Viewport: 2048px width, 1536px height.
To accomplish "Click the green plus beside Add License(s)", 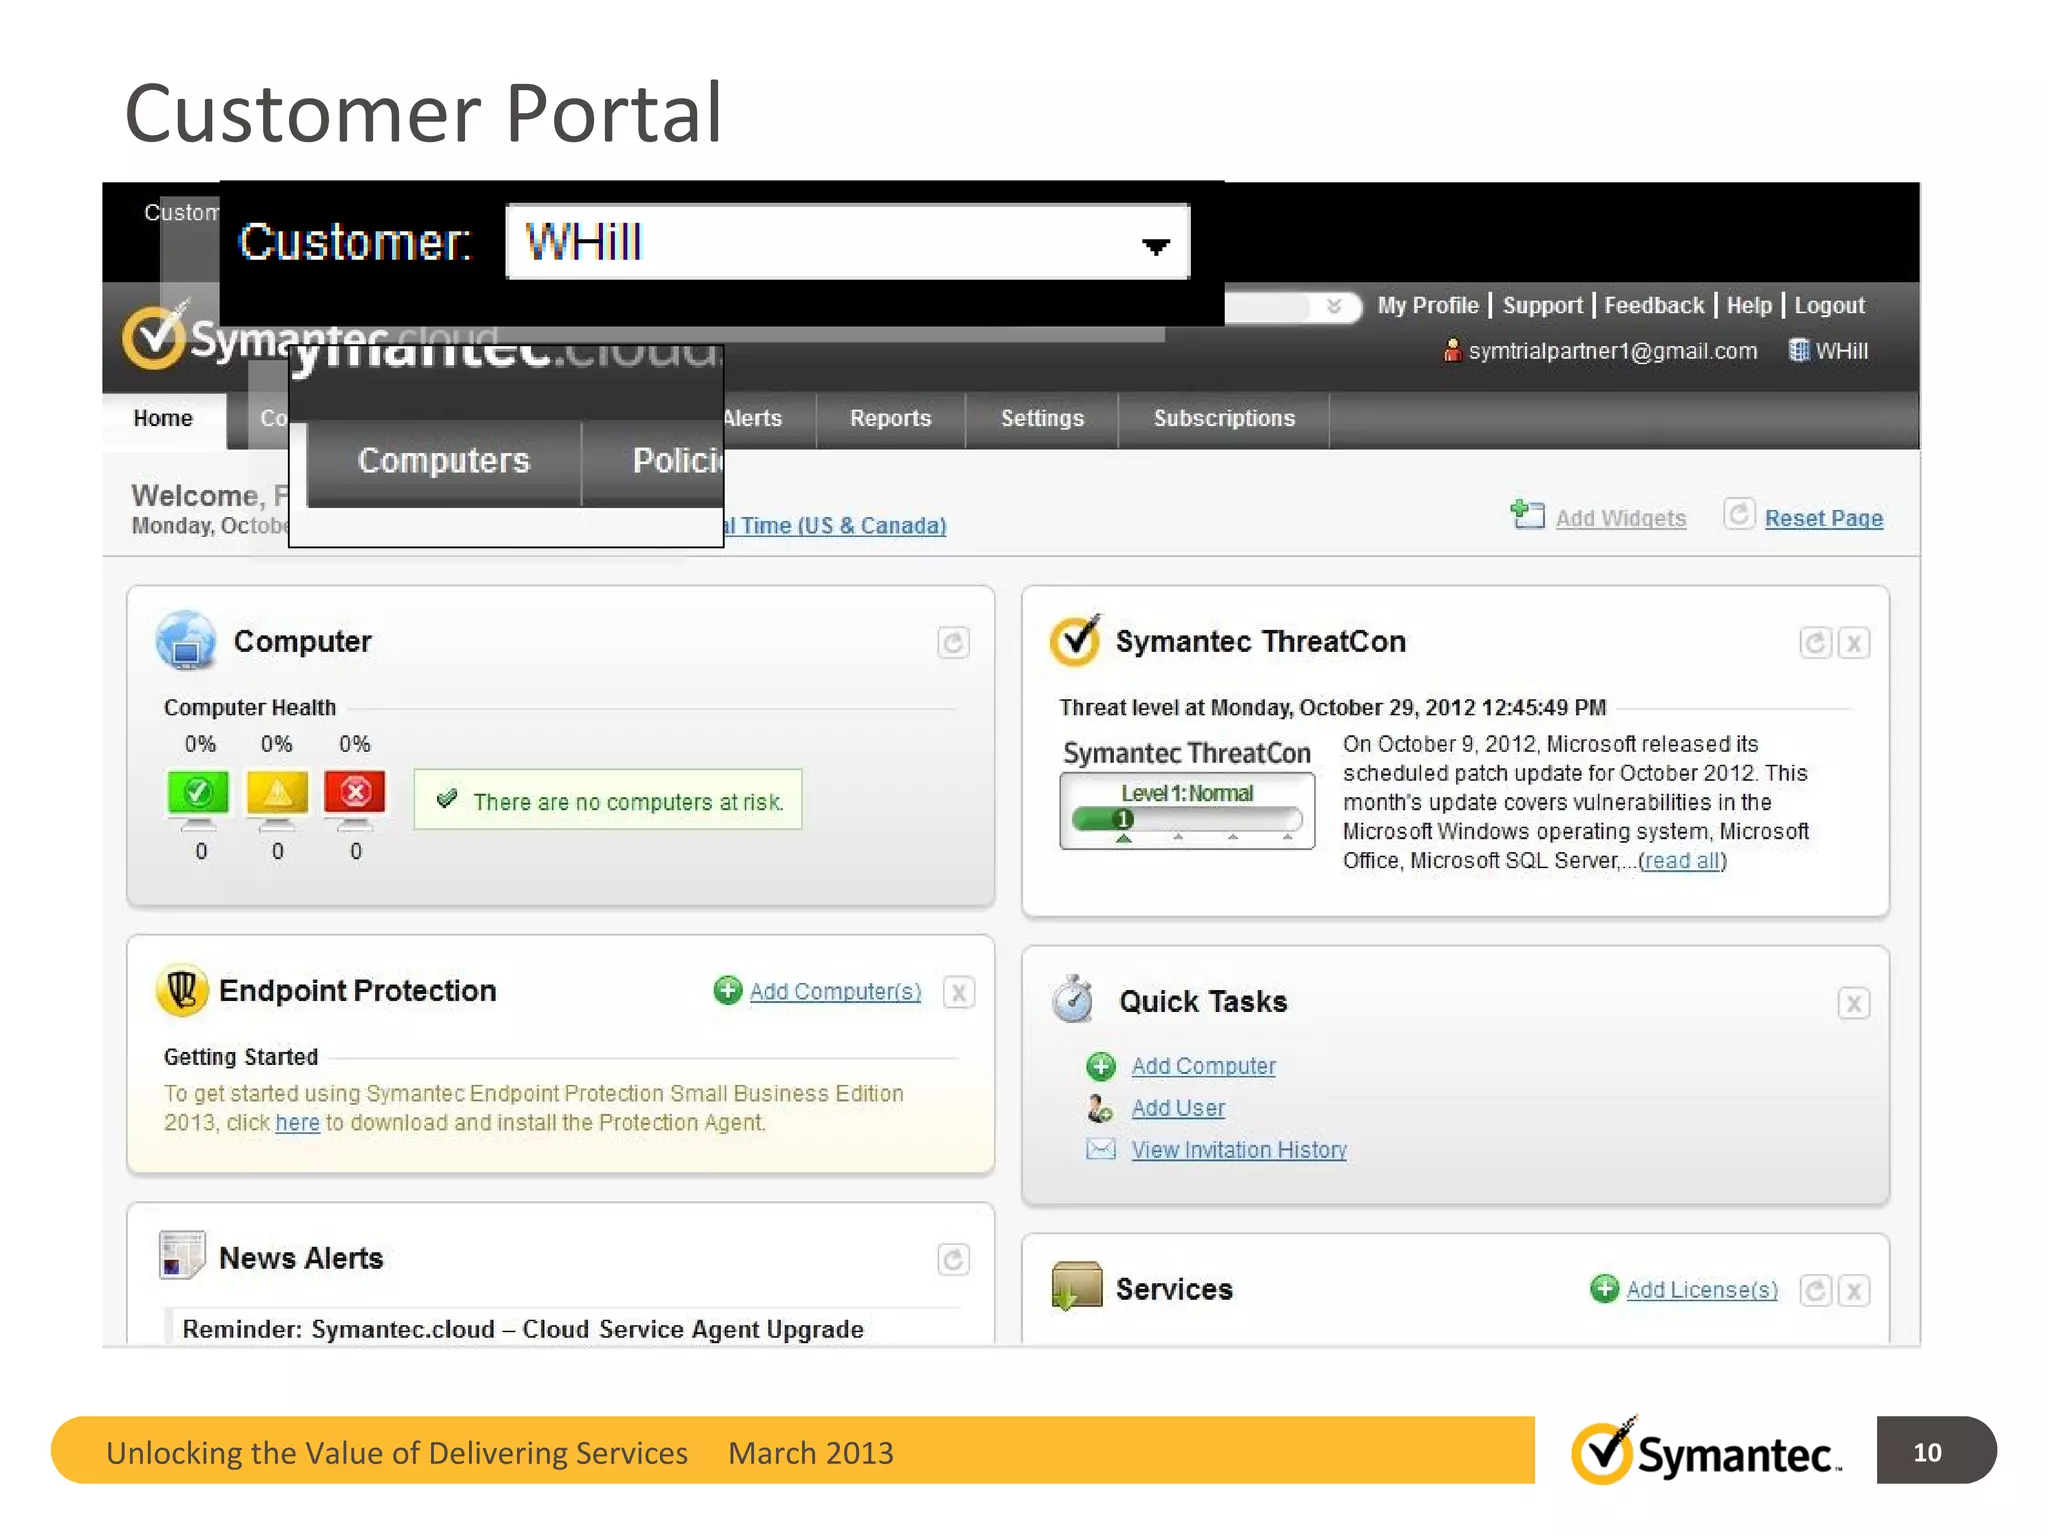I will [1605, 1289].
